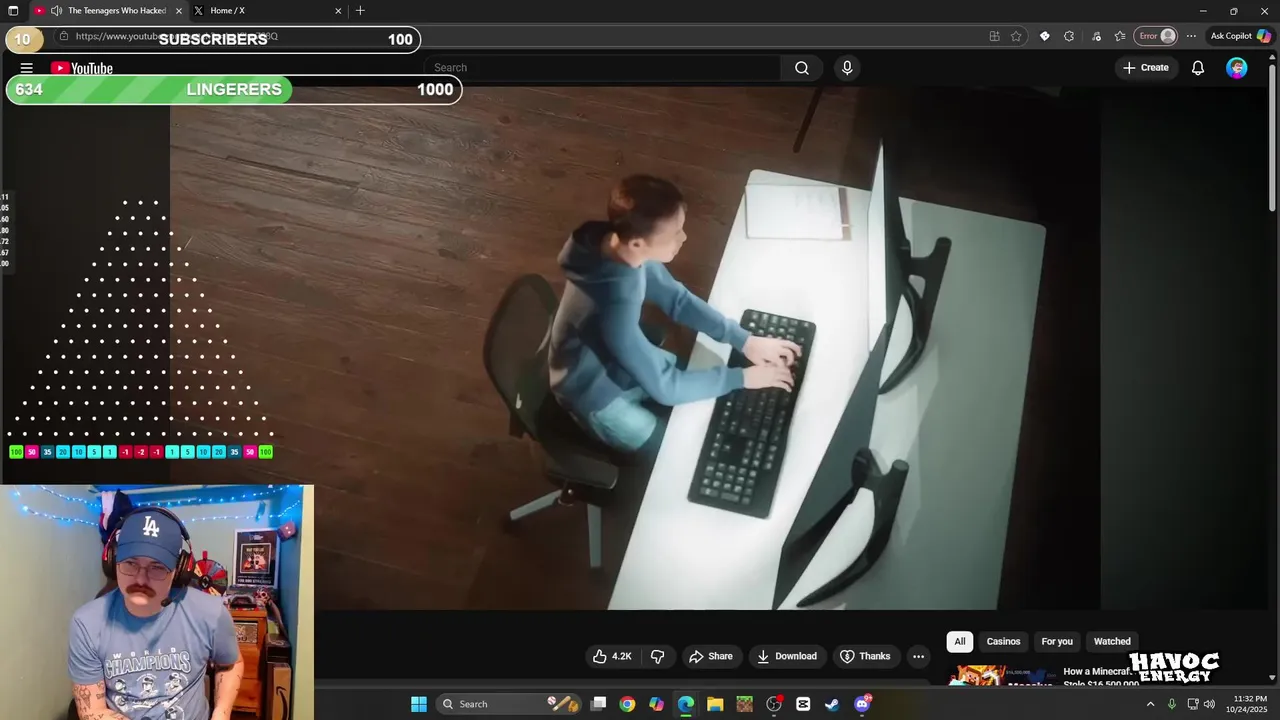Click the Share button under the video

pos(711,656)
